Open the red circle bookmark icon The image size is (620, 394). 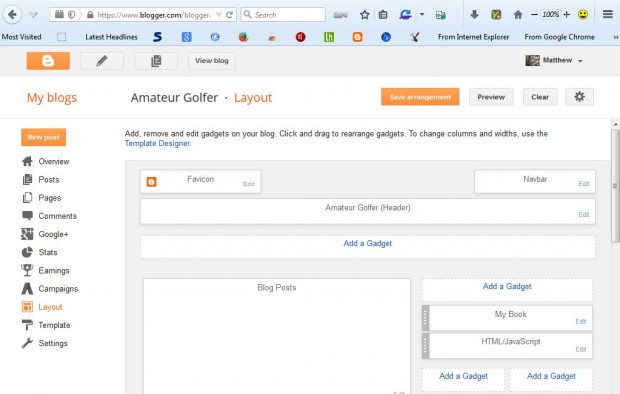tap(301, 37)
